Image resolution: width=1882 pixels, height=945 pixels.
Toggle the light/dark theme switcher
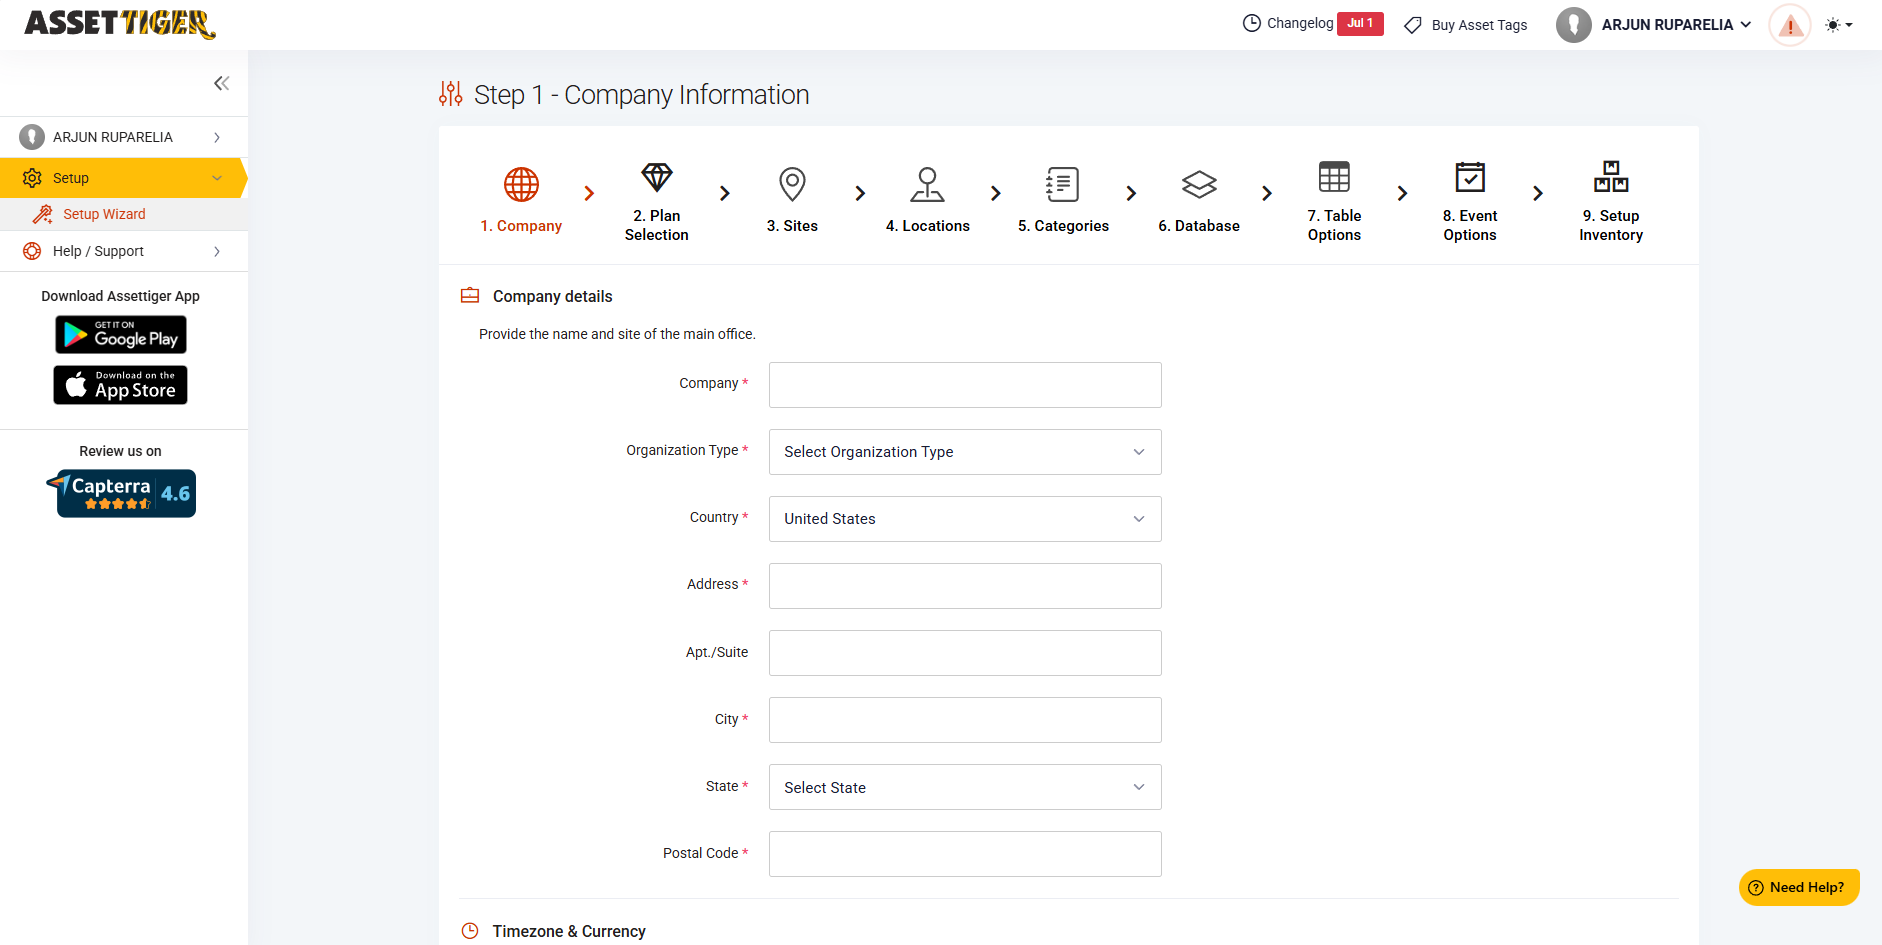[1838, 25]
